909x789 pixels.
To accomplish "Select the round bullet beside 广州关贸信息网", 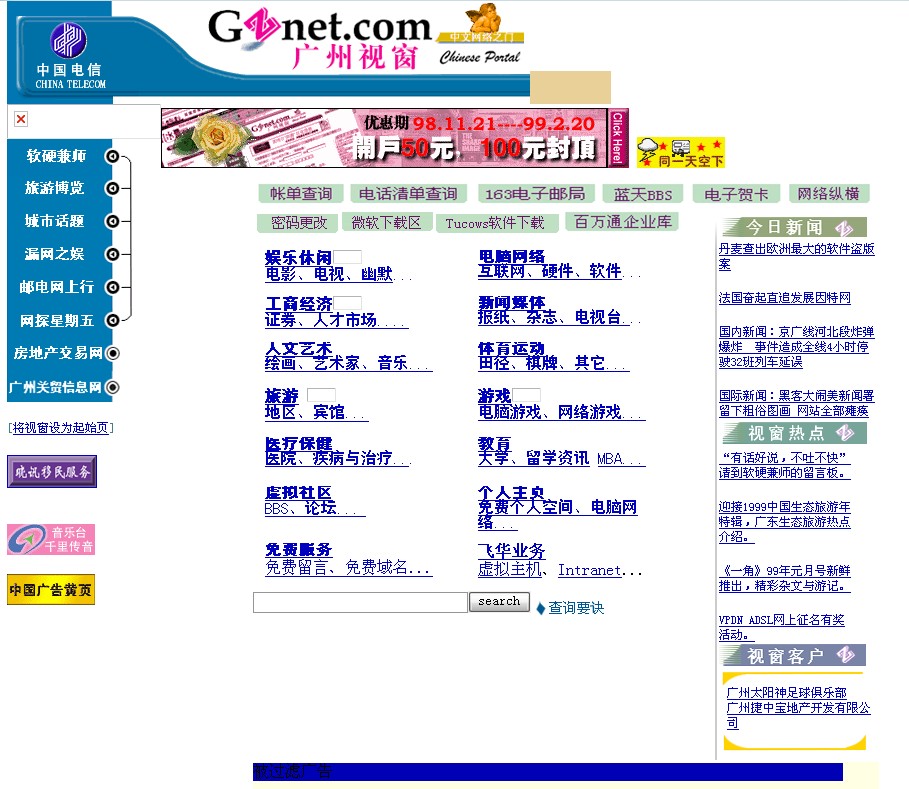I will [x=113, y=387].
